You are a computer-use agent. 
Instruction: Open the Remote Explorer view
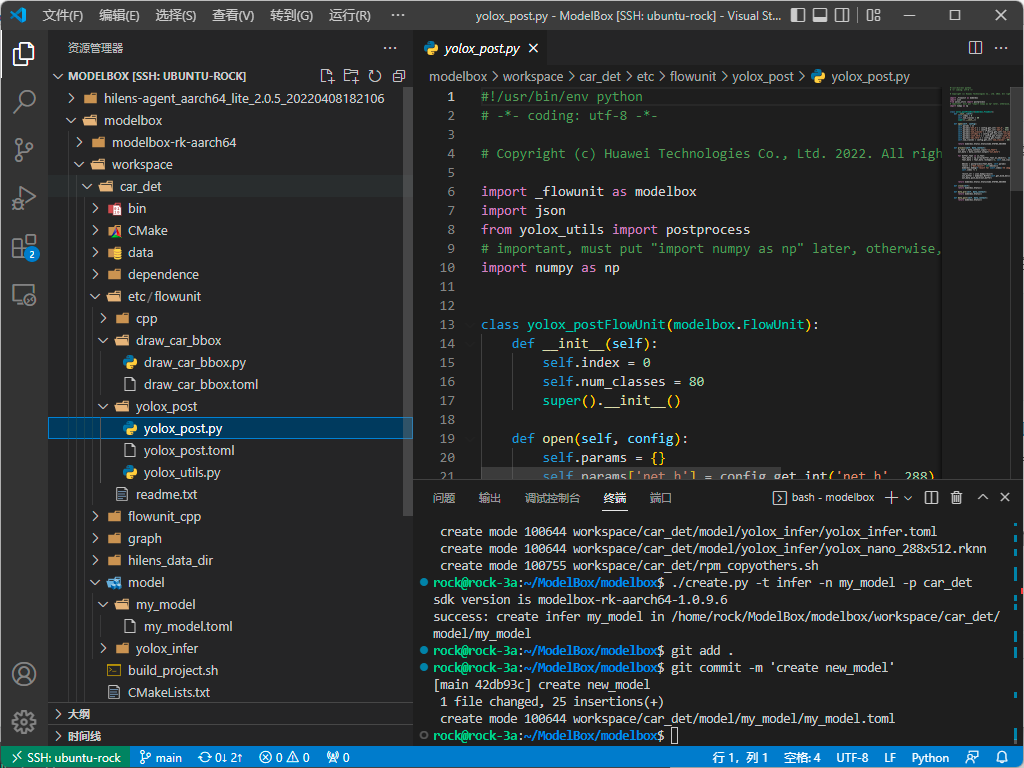coord(24,295)
